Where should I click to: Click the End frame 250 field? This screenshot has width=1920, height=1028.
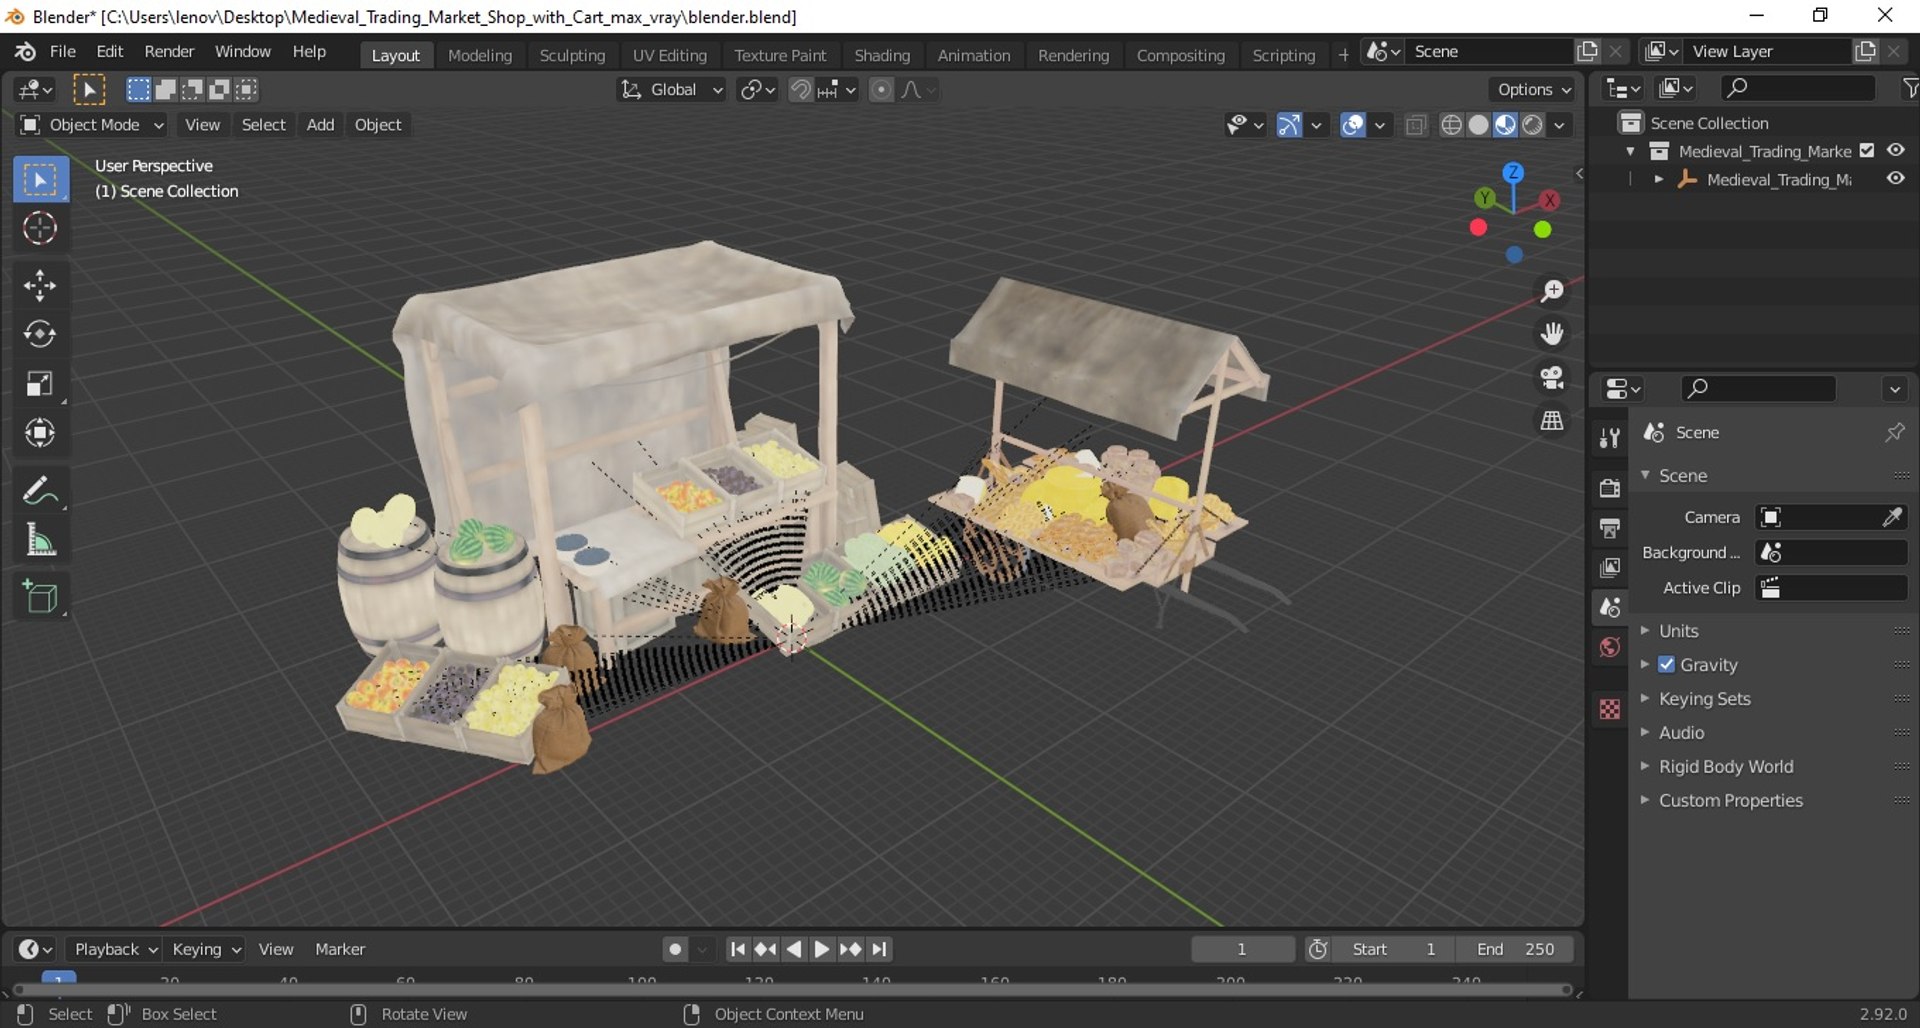[x=1514, y=949]
